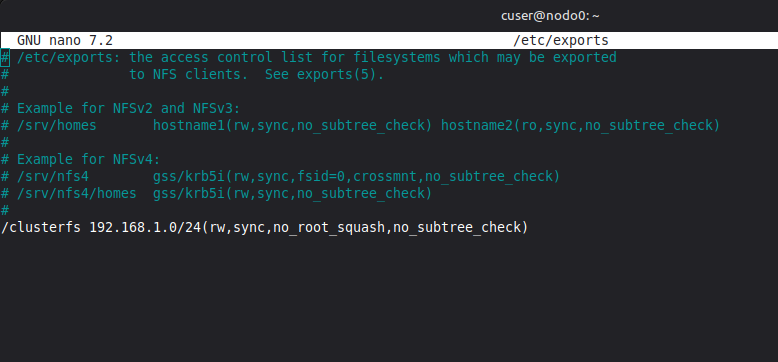Viewport: 778px width, 362px height.
Task: Click 'gss/krb5i(rw,sync,no_subtree_check)' on homes line
Action: (x=293, y=193)
